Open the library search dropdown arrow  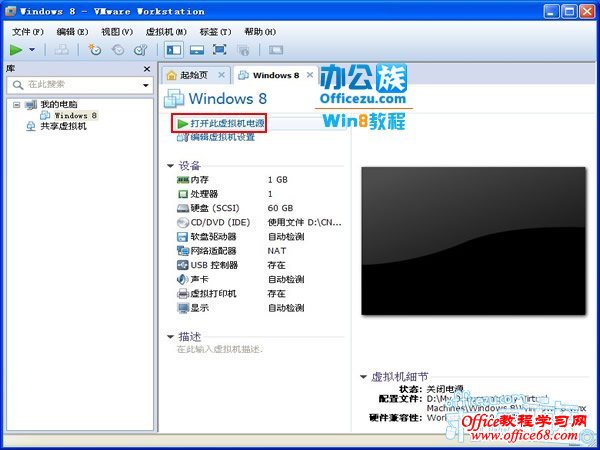coord(146,85)
